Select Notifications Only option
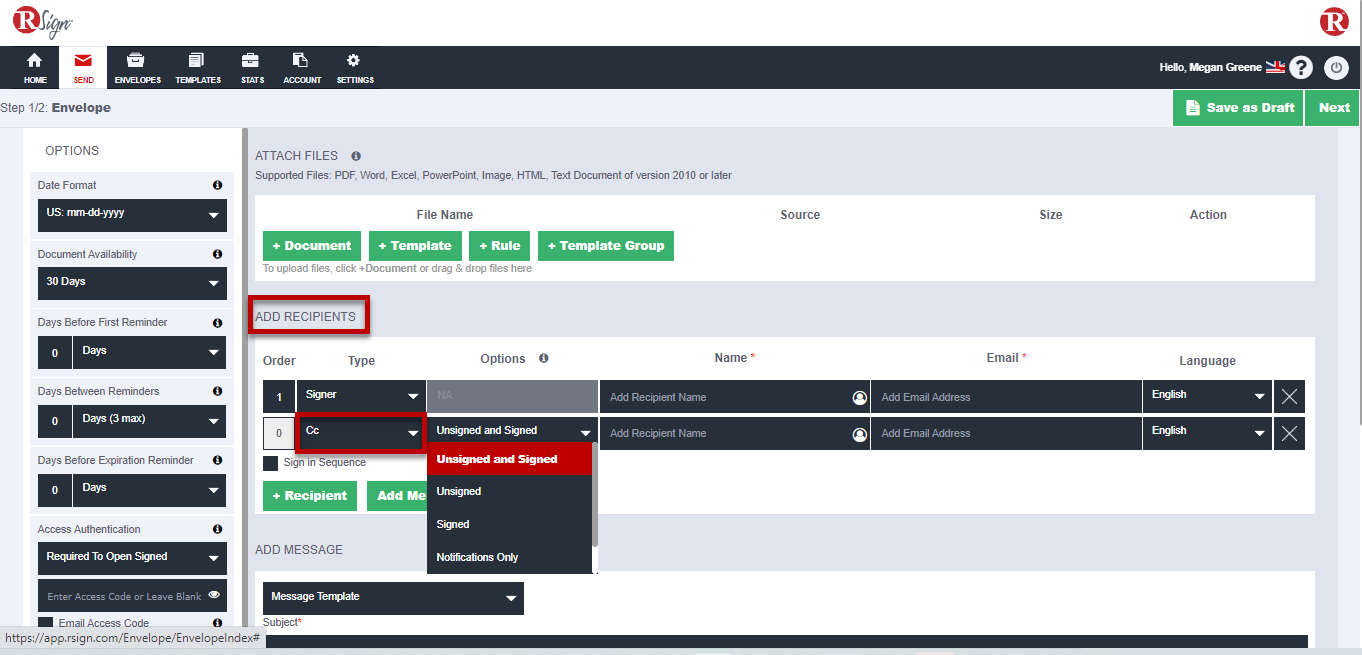 click(x=478, y=557)
